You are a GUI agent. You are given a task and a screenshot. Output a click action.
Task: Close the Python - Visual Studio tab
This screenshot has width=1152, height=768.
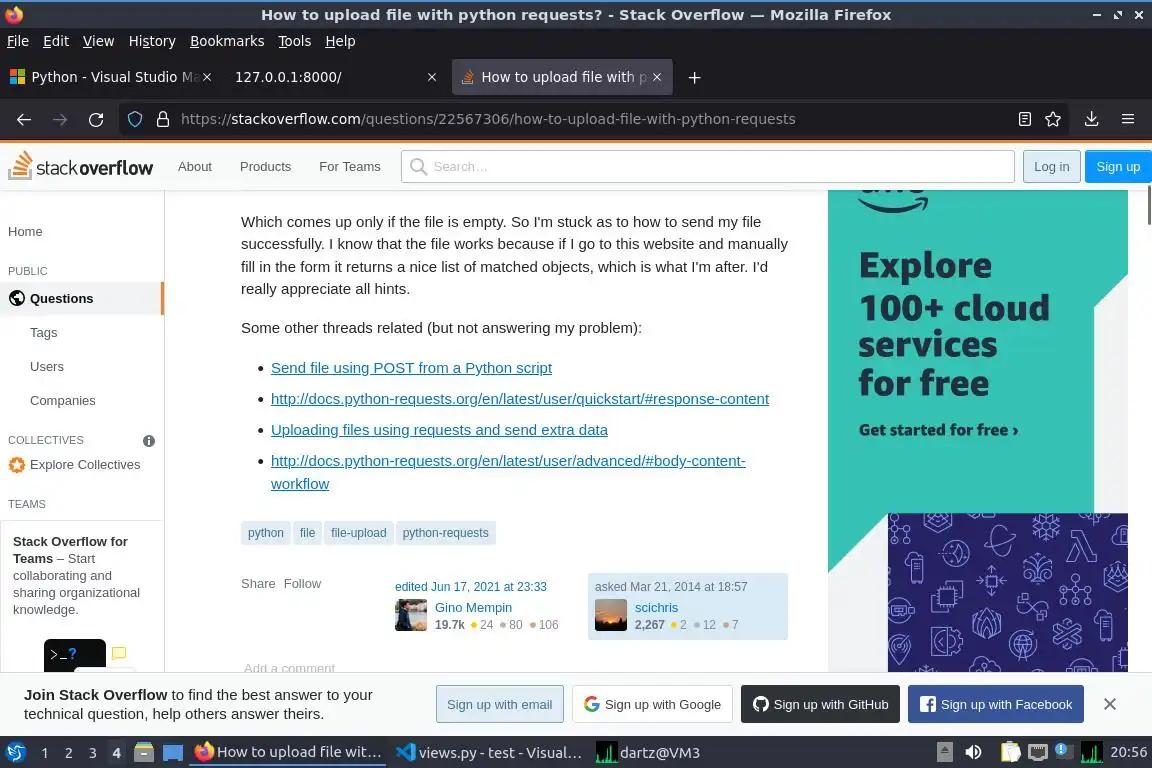coord(207,77)
